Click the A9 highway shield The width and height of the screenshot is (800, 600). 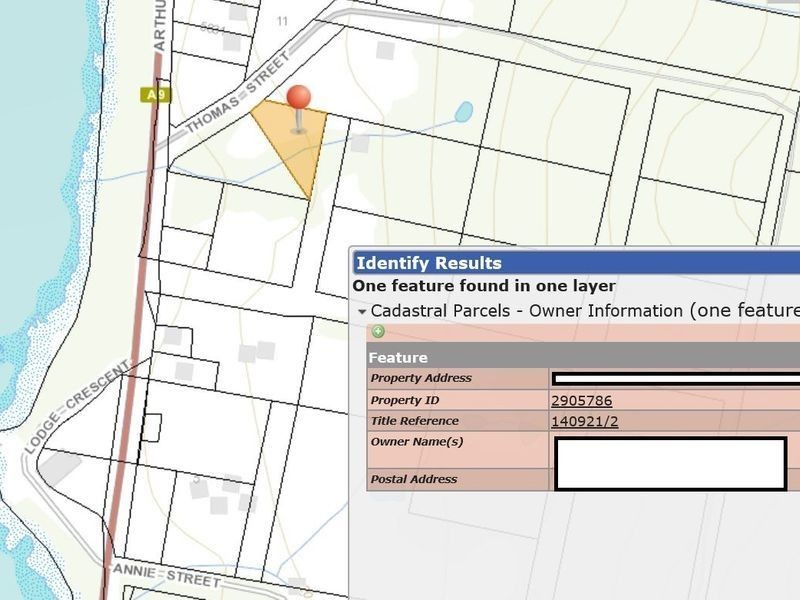tap(156, 95)
